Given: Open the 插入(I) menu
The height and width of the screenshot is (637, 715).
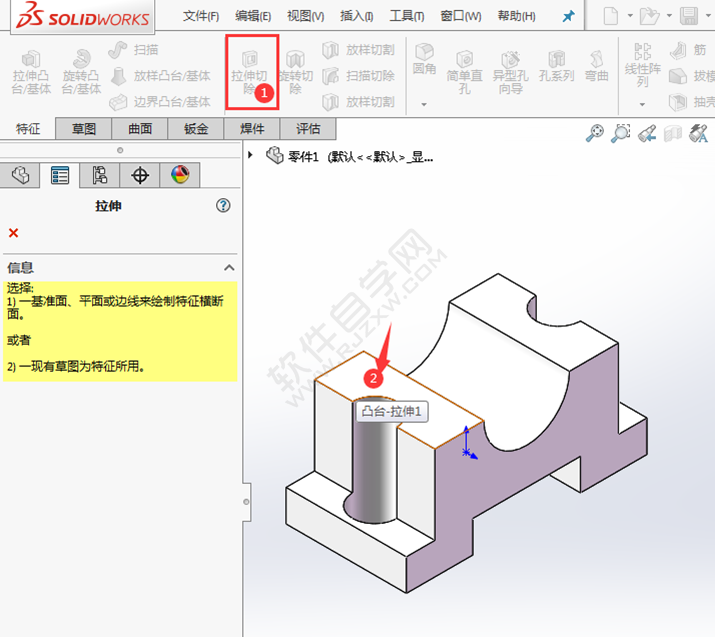Looking at the screenshot, I should point(357,16).
